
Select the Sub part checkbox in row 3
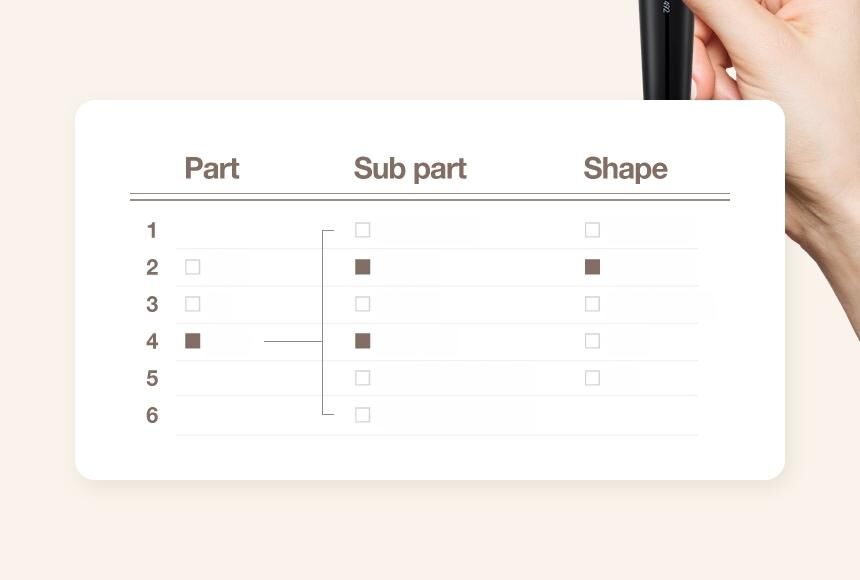pos(363,304)
